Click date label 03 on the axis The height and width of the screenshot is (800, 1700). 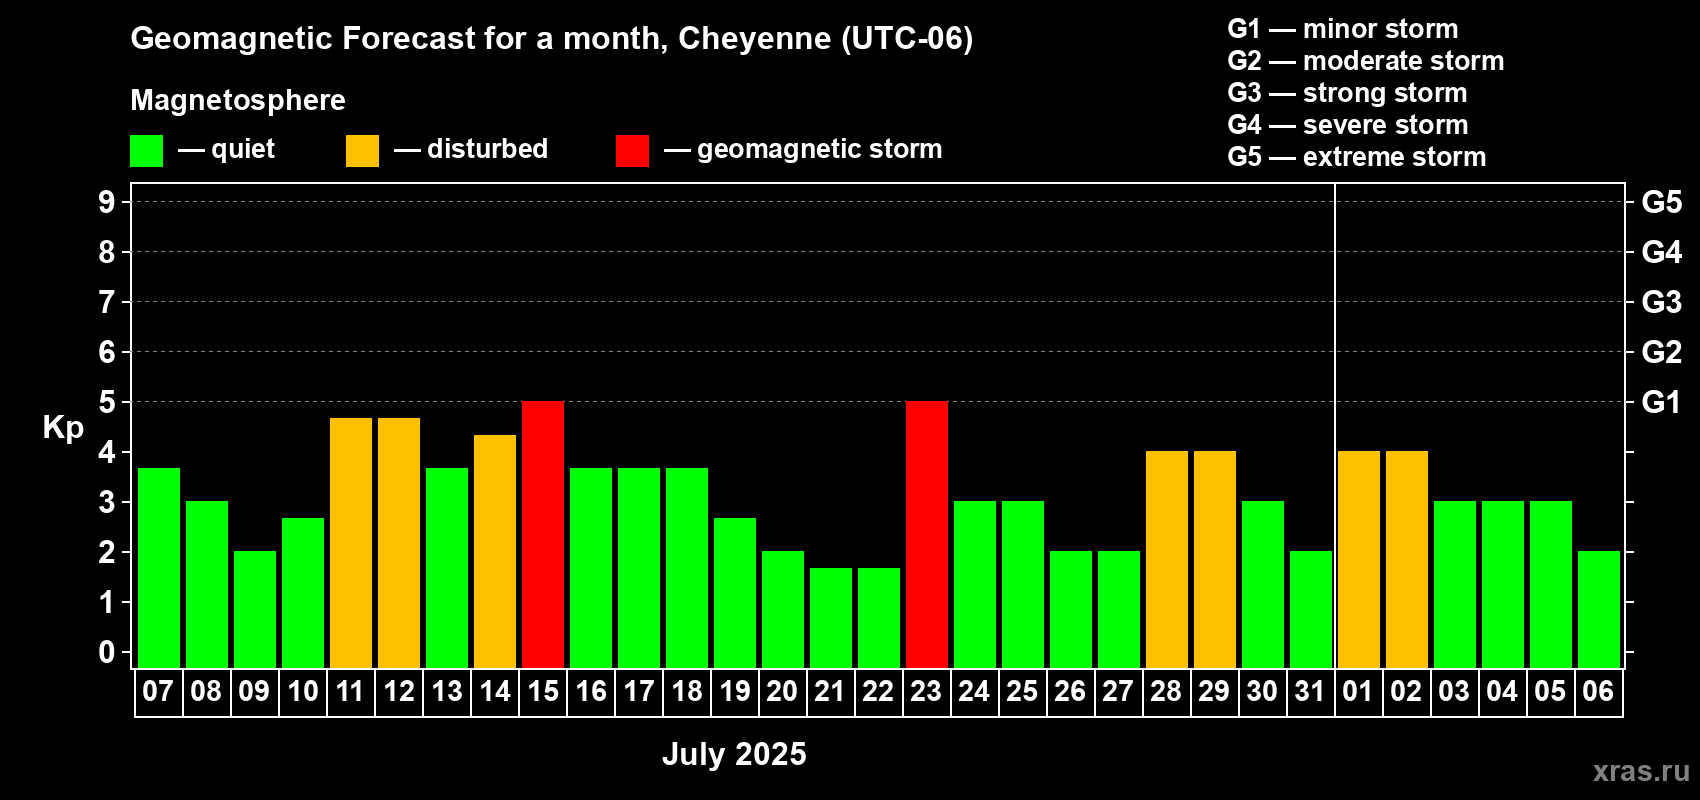(x=1454, y=691)
